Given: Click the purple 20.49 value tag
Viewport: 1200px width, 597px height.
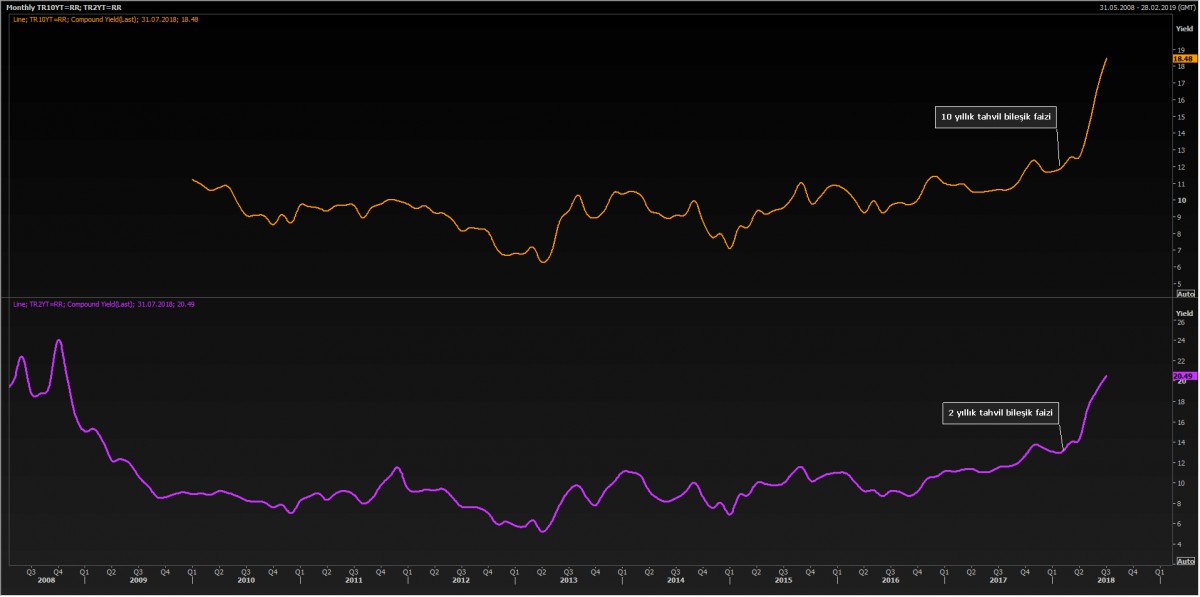Looking at the screenshot, I should pyautogui.click(x=1183, y=376).
